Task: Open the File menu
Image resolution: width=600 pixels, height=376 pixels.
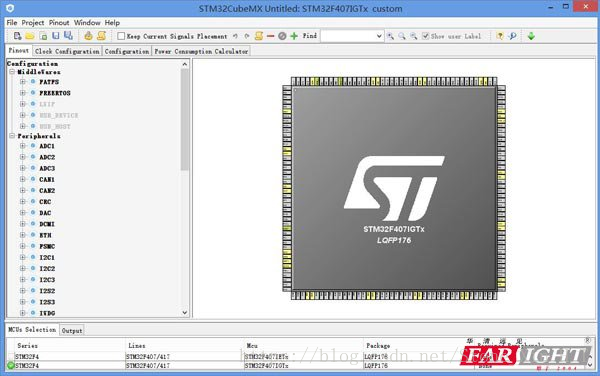Action: point(12,23)
